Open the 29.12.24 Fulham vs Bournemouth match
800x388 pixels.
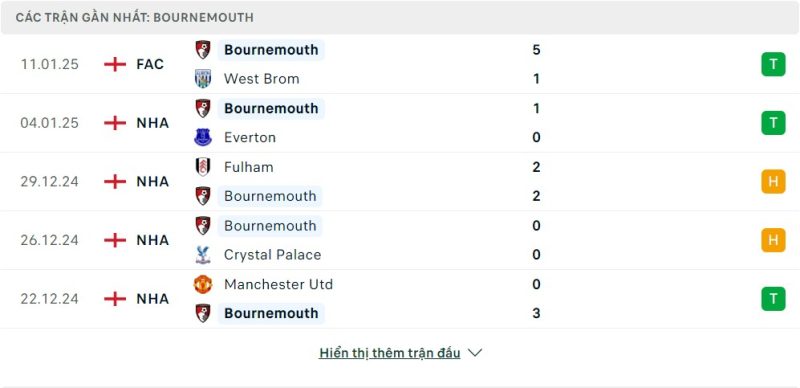pyautogui.click(x=400, y=182)
